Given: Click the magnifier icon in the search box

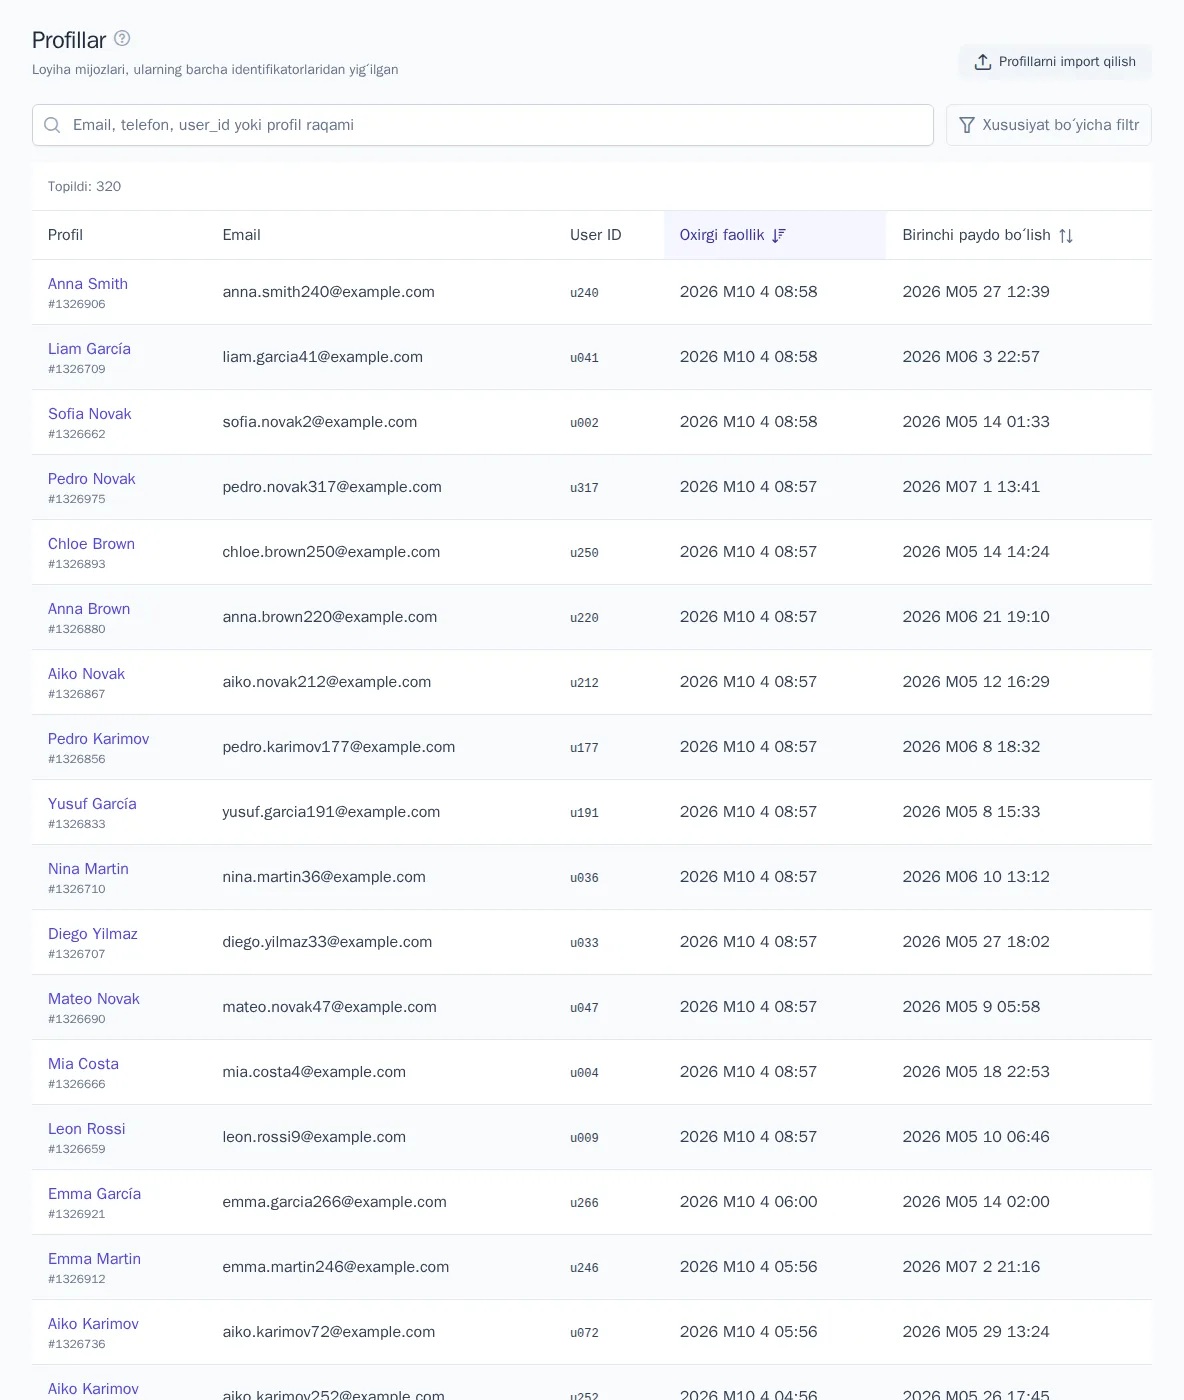Looking at the screenshot, I should point(53,125).
